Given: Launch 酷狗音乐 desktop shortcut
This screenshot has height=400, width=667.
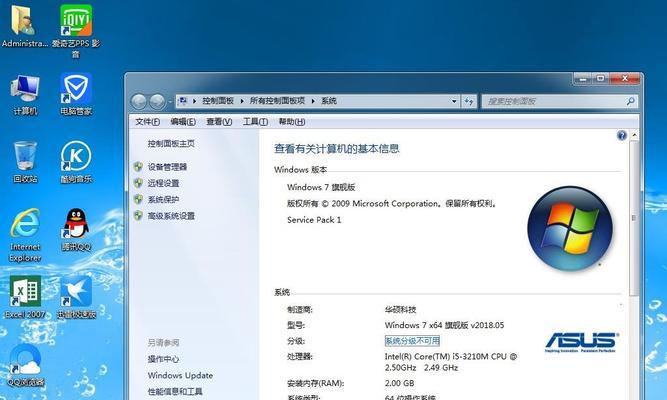Looking at the screenshot, I should (x=76, y=162).
